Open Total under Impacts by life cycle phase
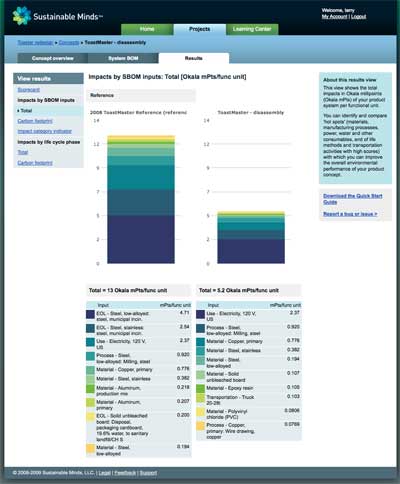 click(x=23, y=152)
